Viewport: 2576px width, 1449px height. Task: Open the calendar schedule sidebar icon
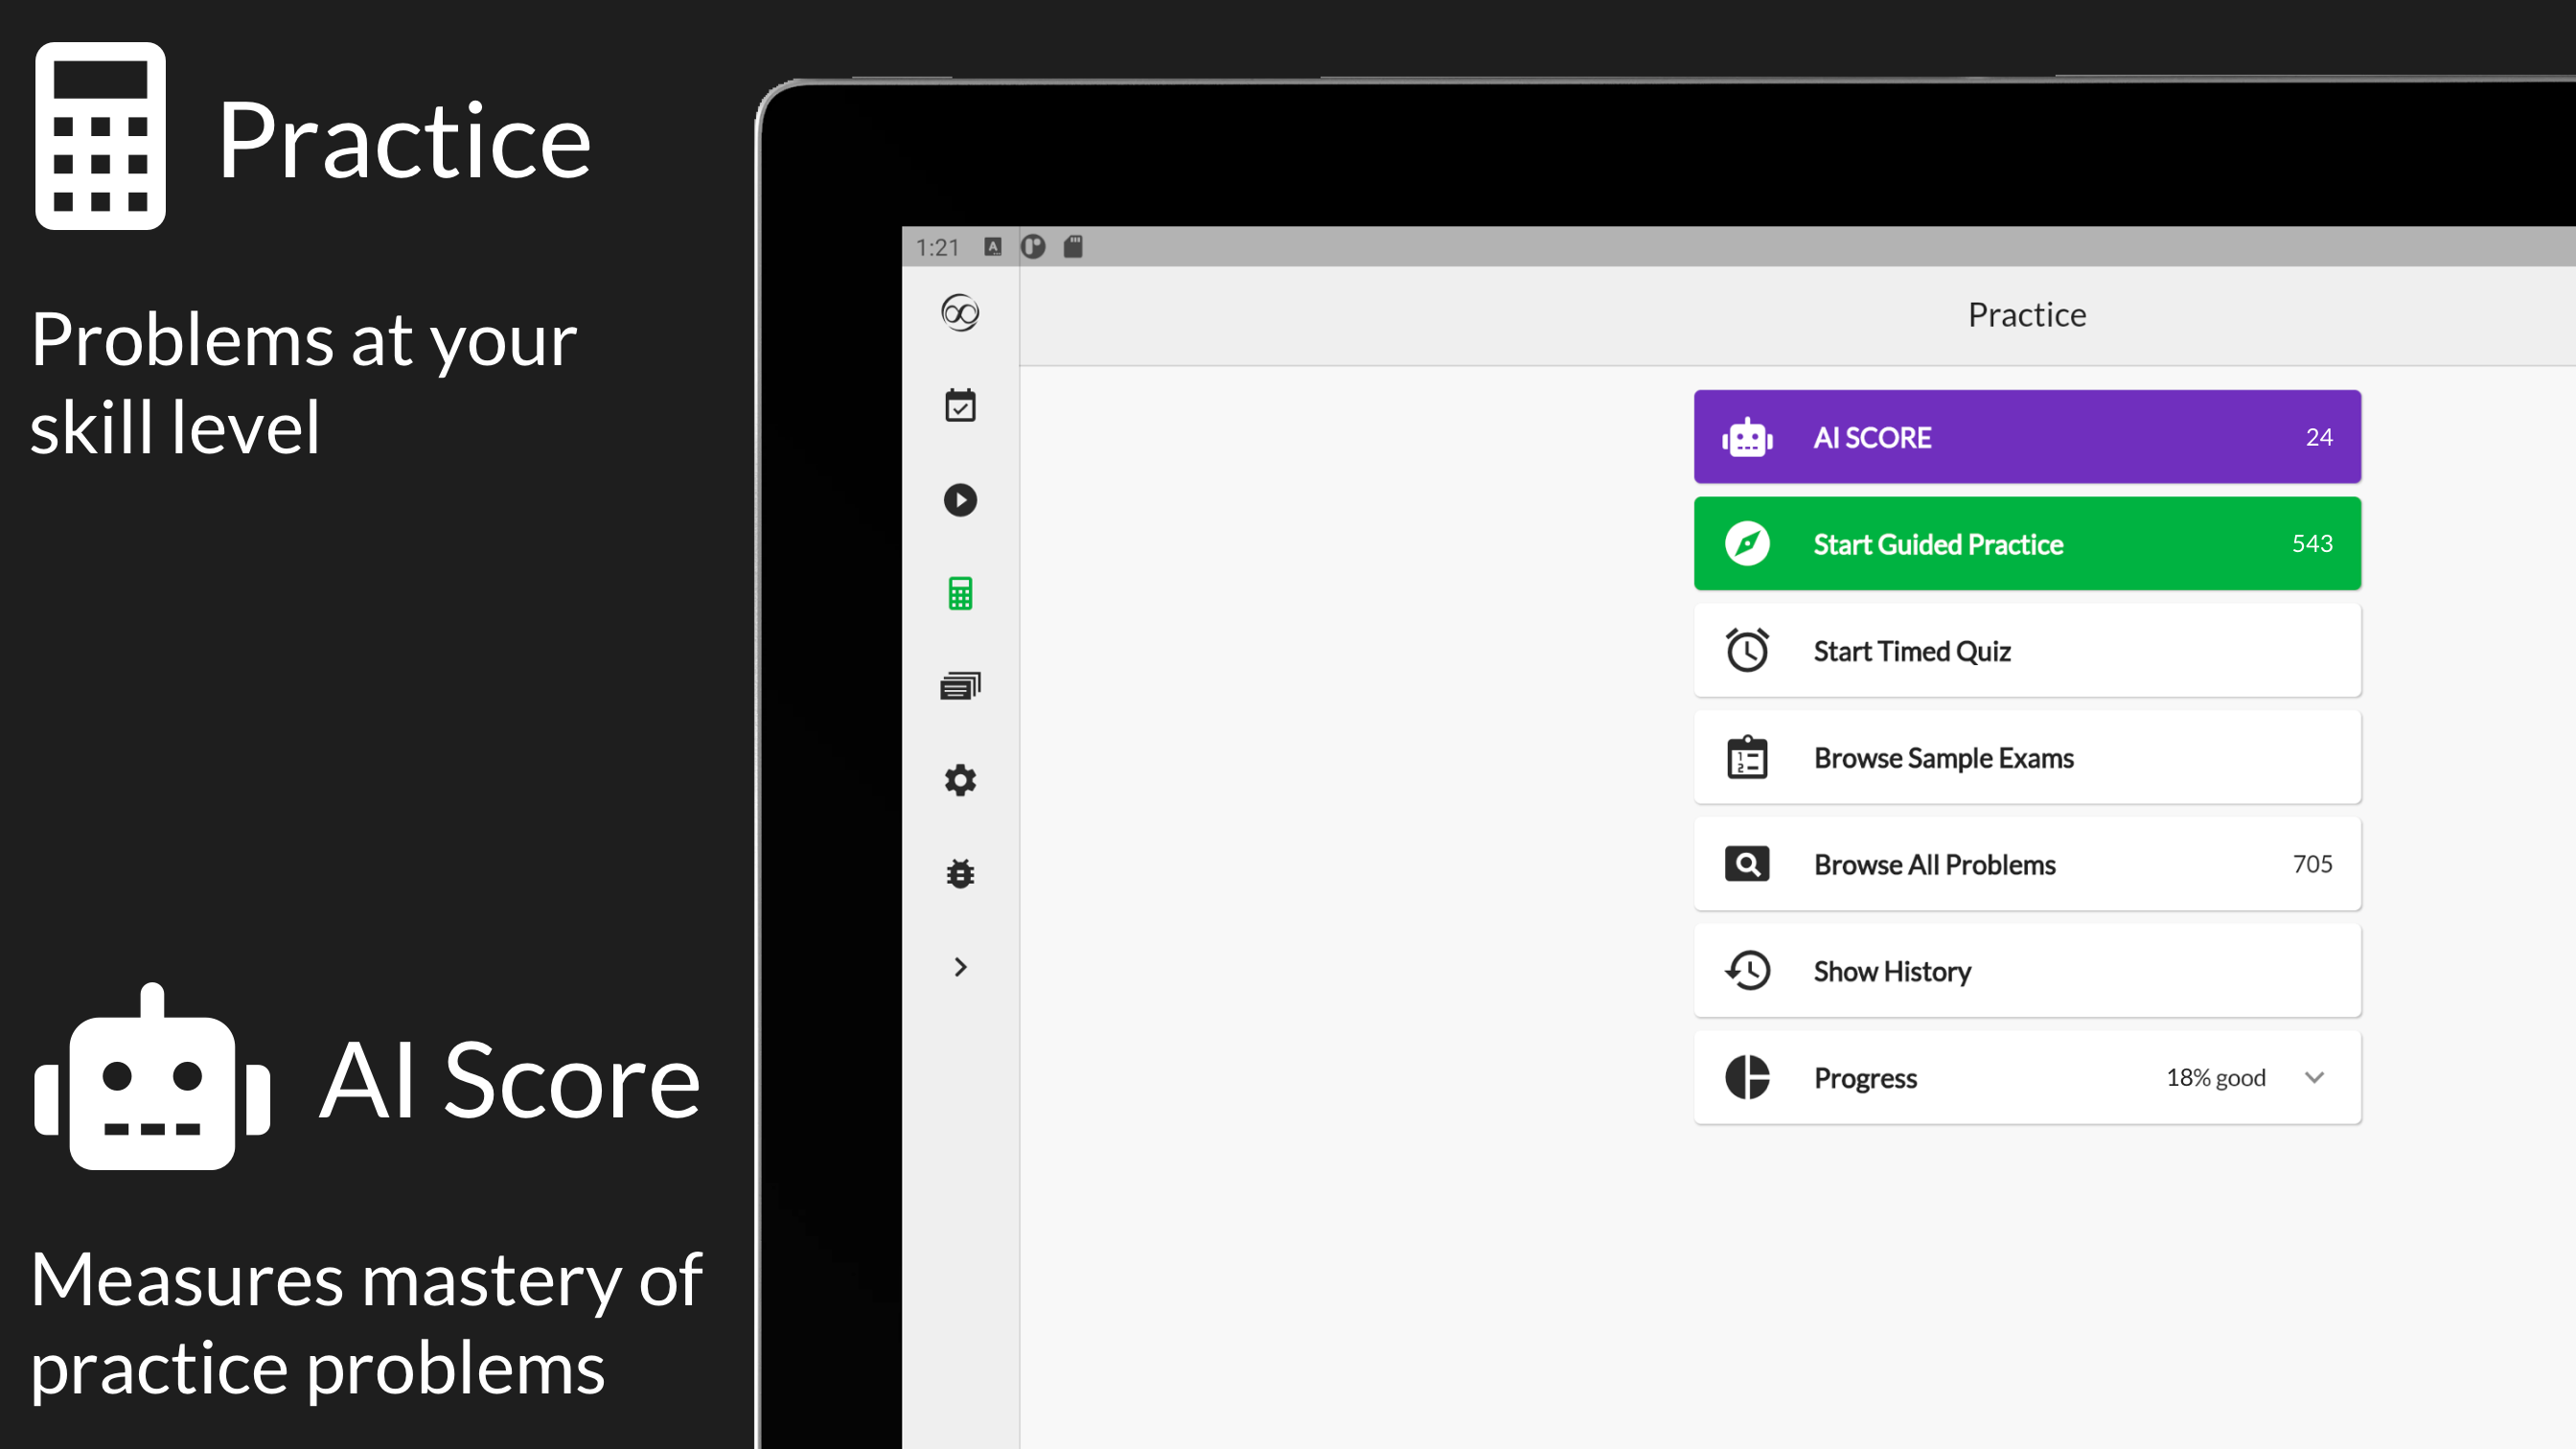(x=960, y=406)
